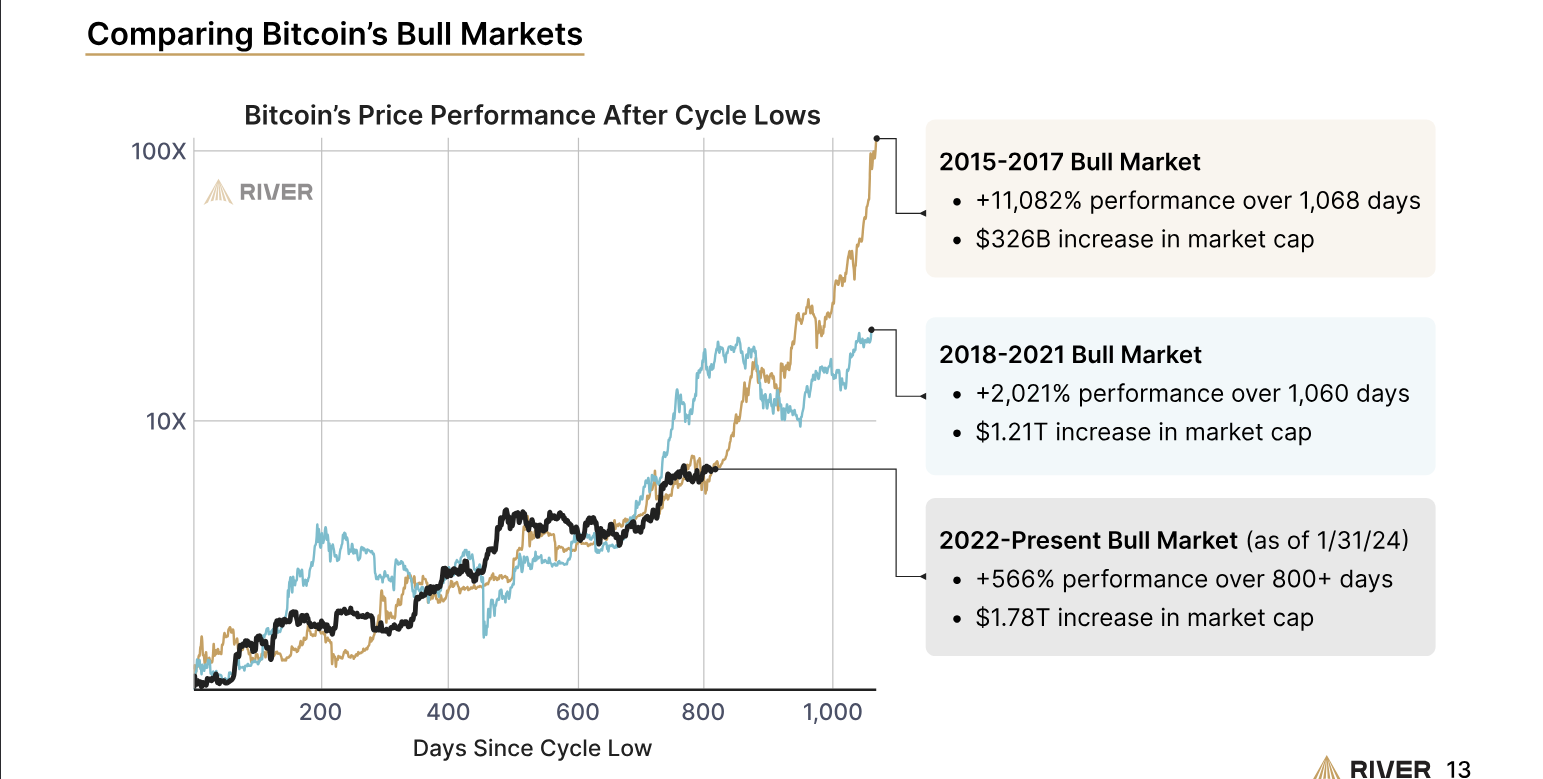Click the RIVER watermark logo inside the chart
Image resolution: width=1543 pixels, height=779 pixels.
(259, 192)
